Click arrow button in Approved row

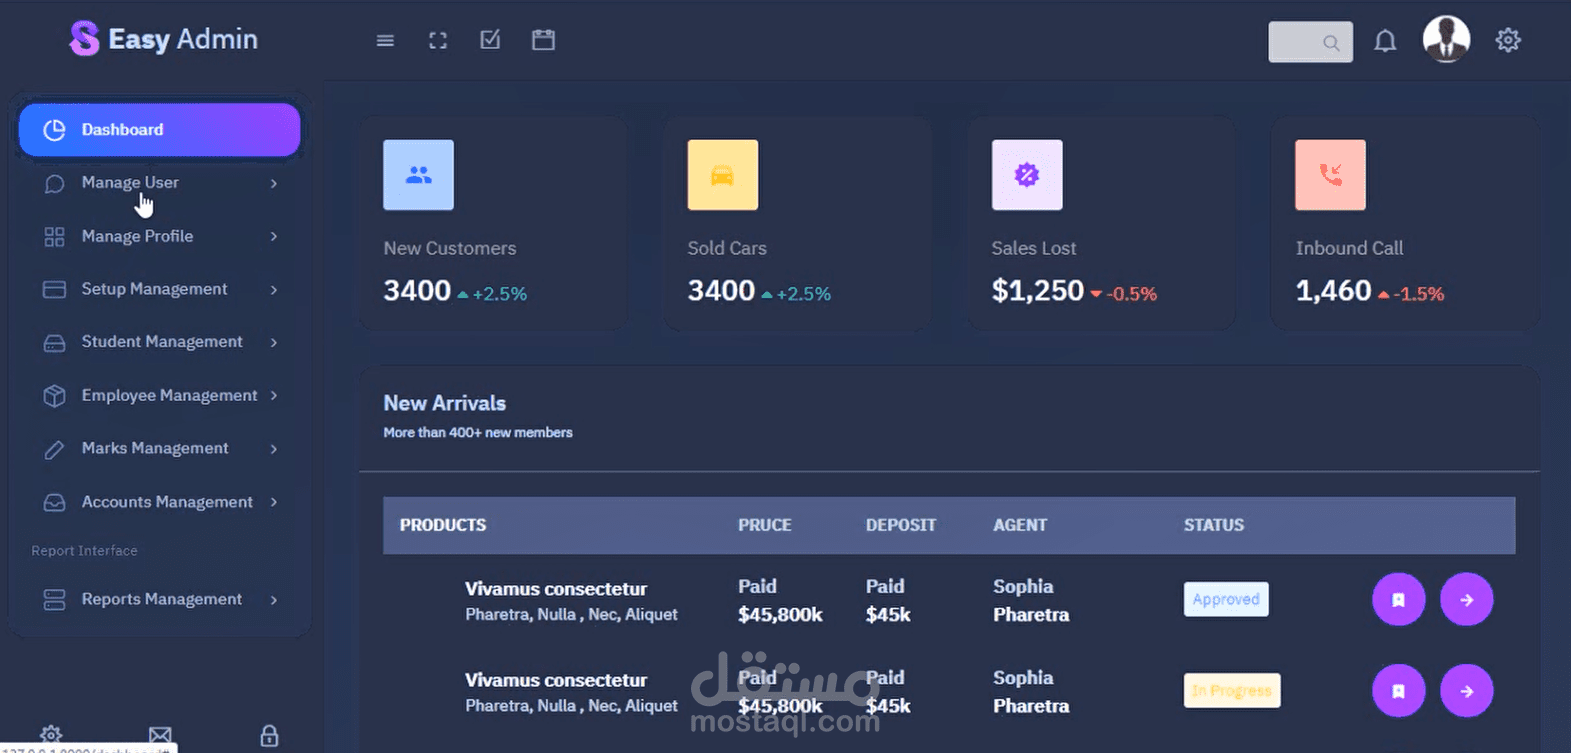point(1466,599)
